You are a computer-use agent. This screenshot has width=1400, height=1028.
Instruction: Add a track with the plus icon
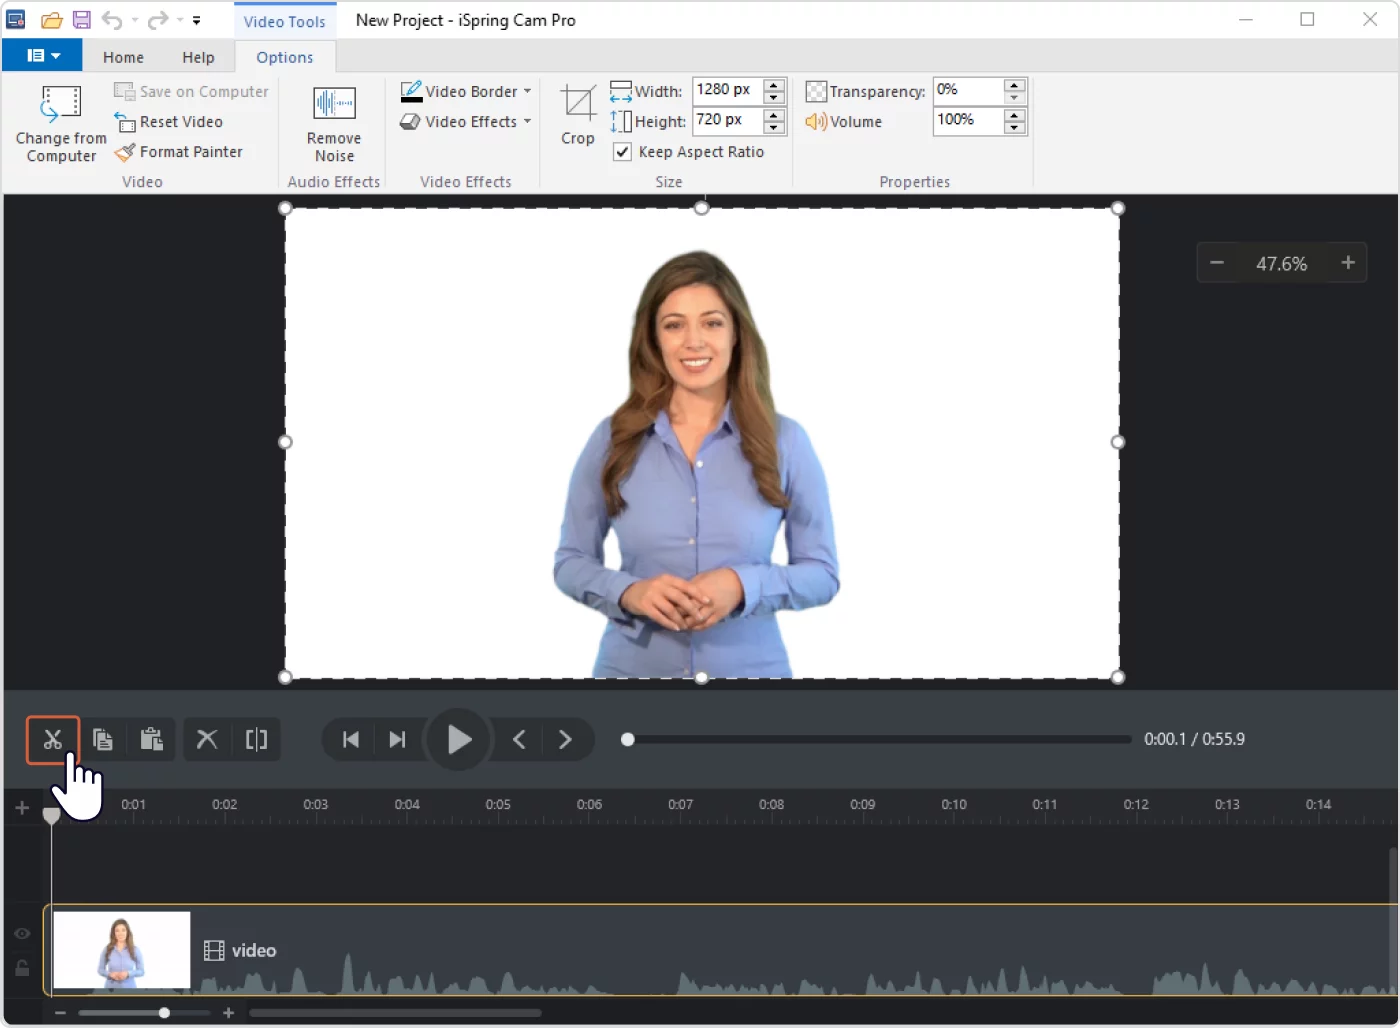click(22, 808)
